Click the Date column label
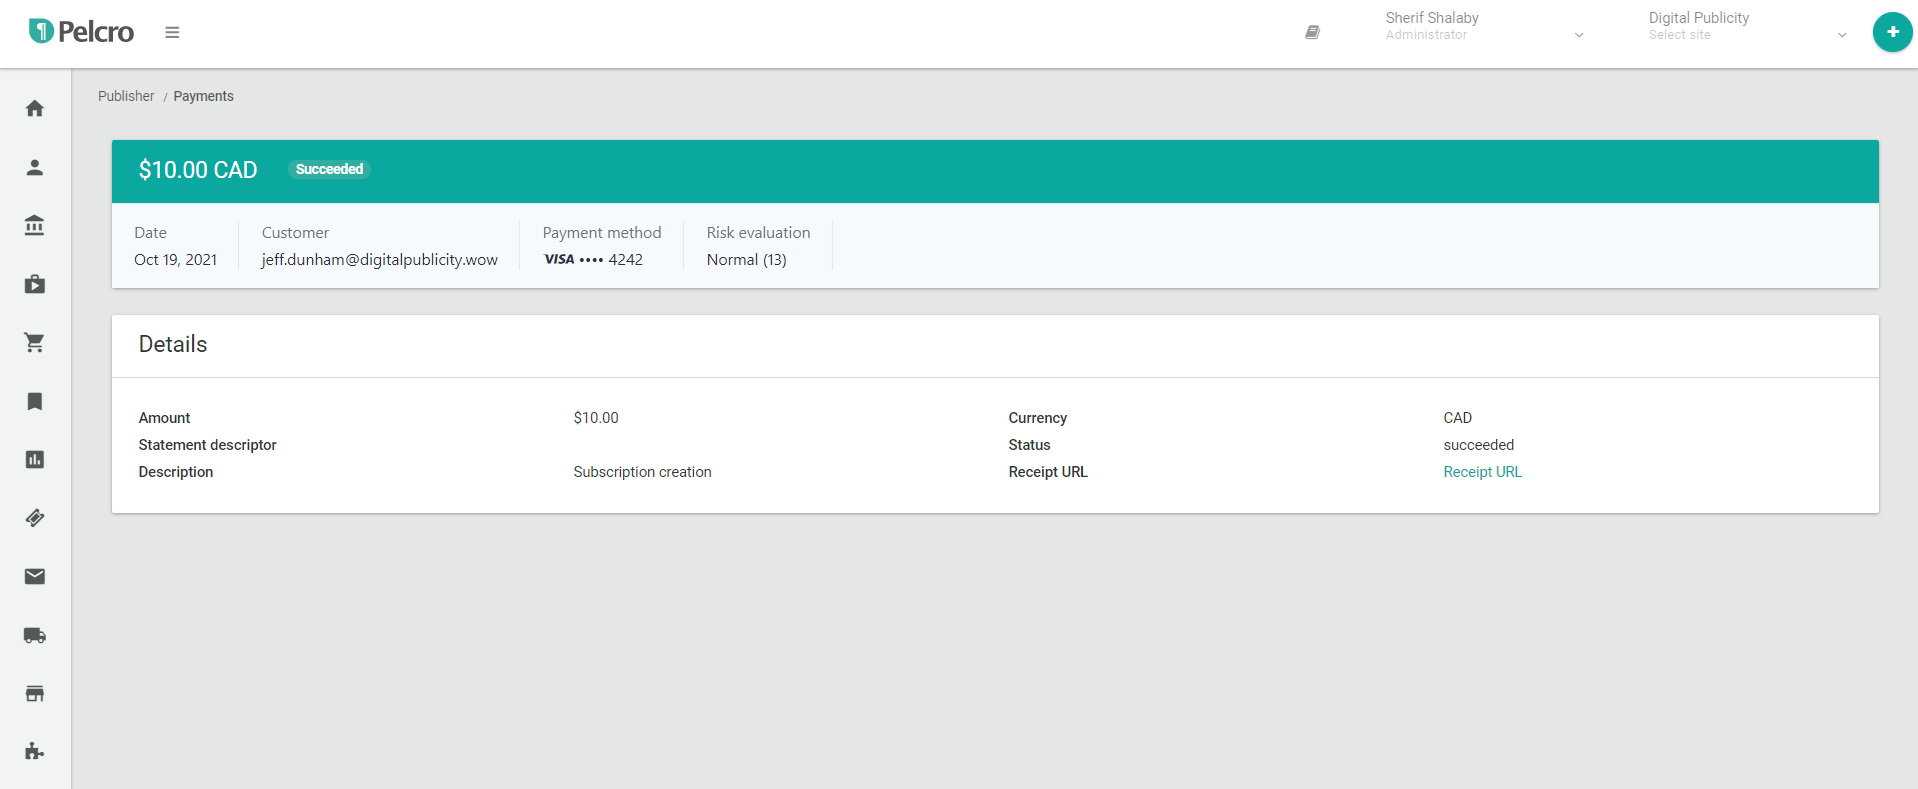The image size is (1918, 789). (150, 233)
